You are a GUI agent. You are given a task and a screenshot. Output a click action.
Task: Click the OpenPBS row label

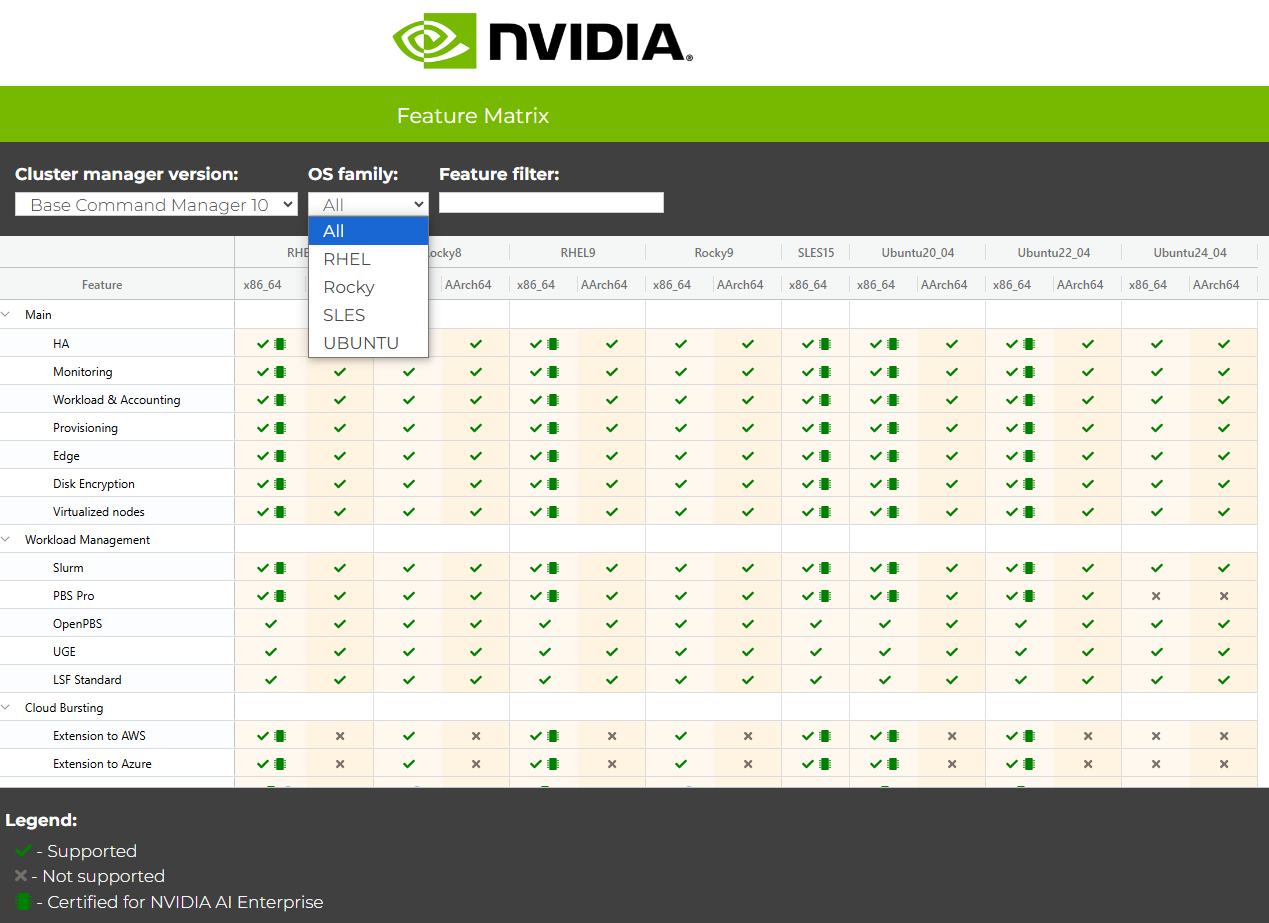(x=78, y=623)
